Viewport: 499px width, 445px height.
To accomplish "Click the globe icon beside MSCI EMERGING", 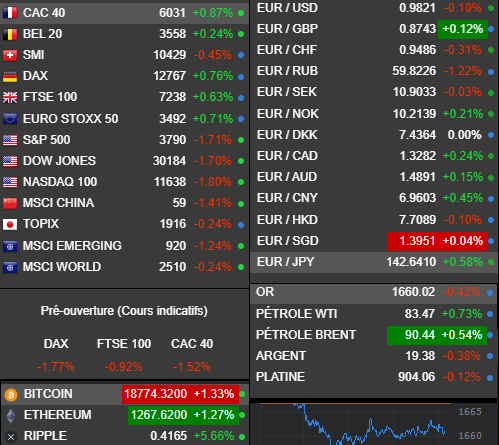I will [x=10, y=246].
